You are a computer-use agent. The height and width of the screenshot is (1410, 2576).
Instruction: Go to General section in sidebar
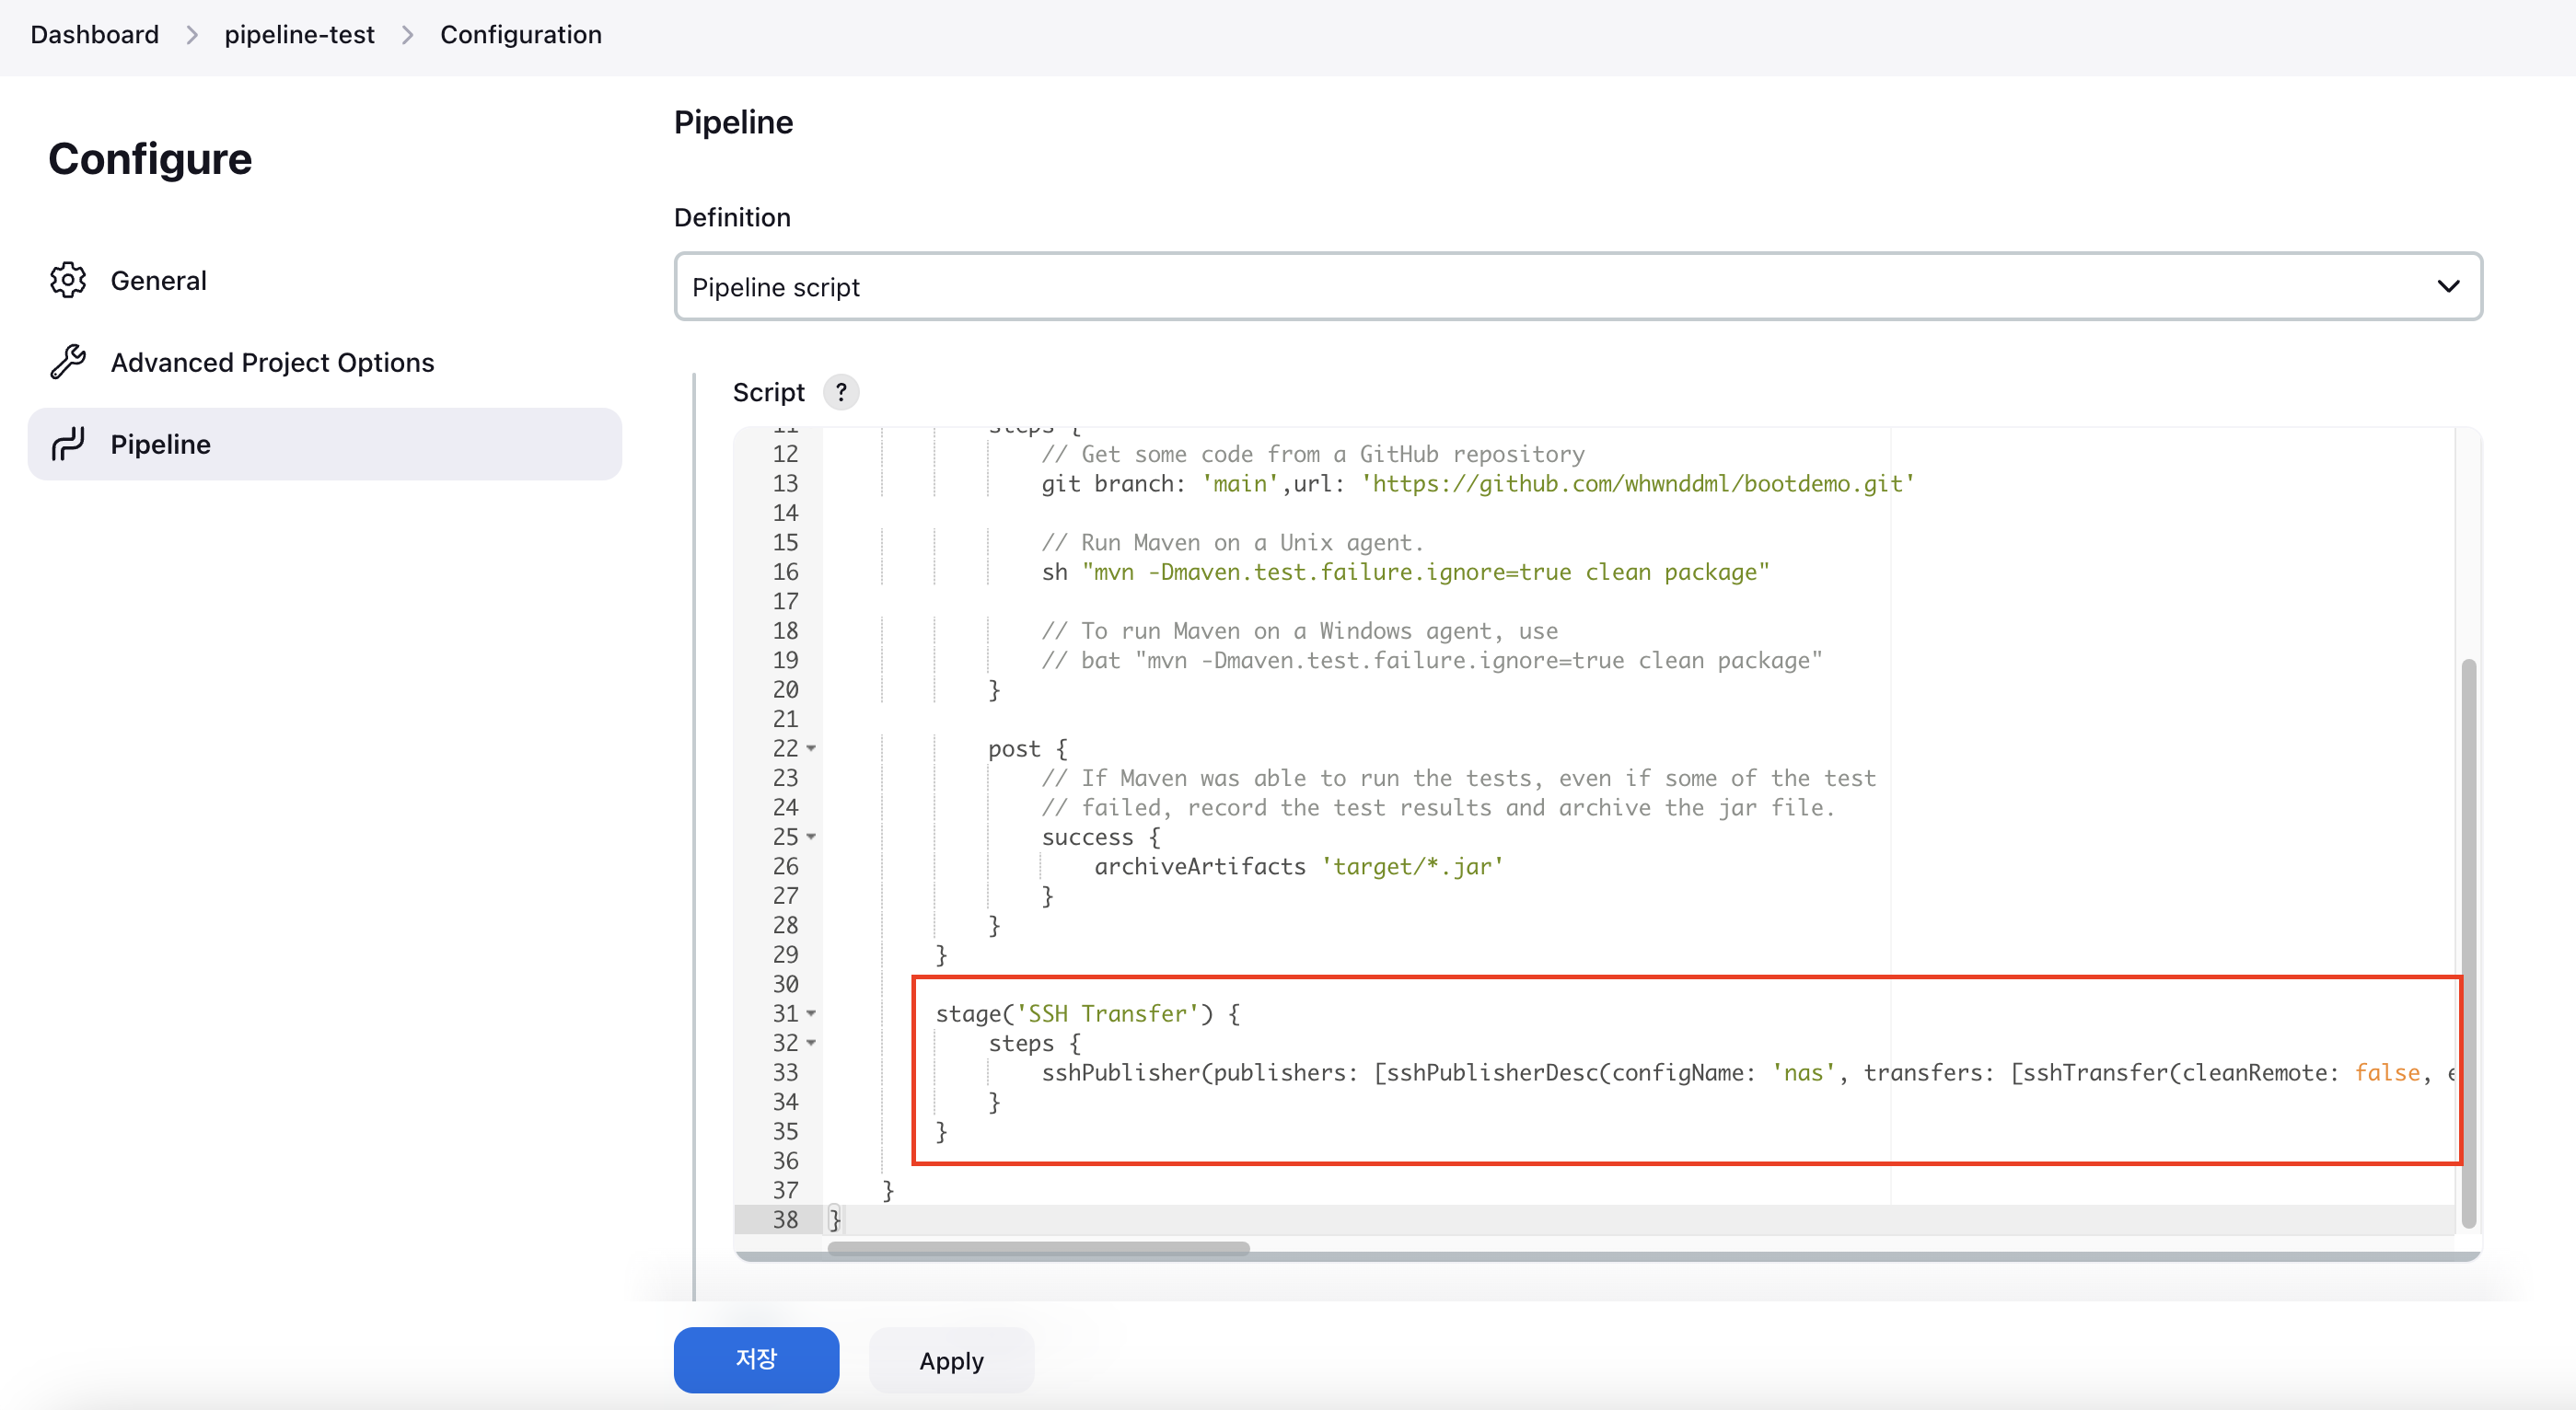(x=158, y=281)
